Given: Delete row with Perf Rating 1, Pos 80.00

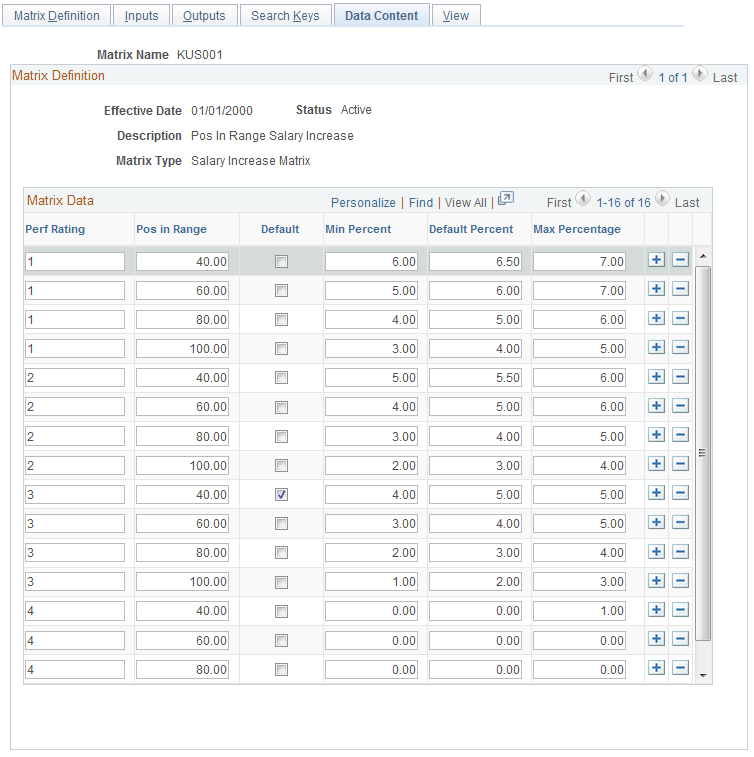Looking at the screenshot, I should pyautogui.click(x=680, y=318).
